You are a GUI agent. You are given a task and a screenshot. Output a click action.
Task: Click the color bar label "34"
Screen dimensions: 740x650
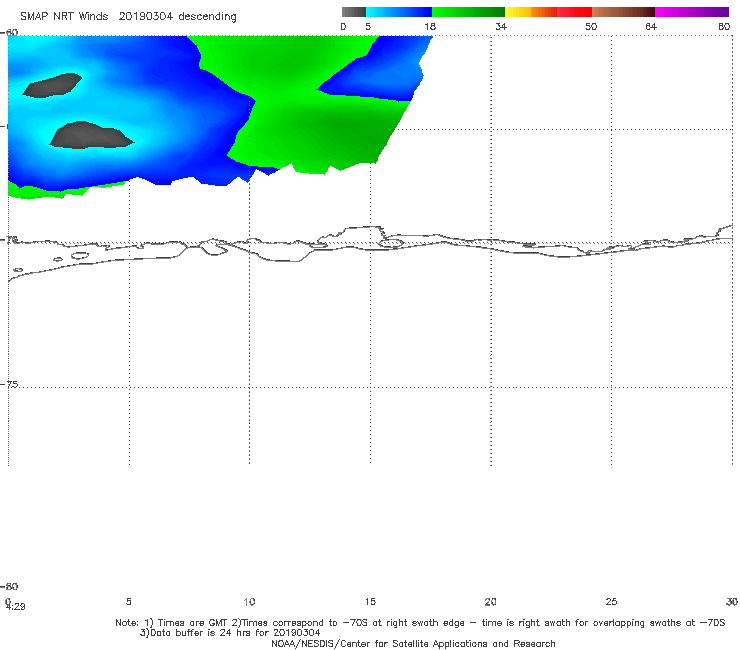tap(501, 27)
